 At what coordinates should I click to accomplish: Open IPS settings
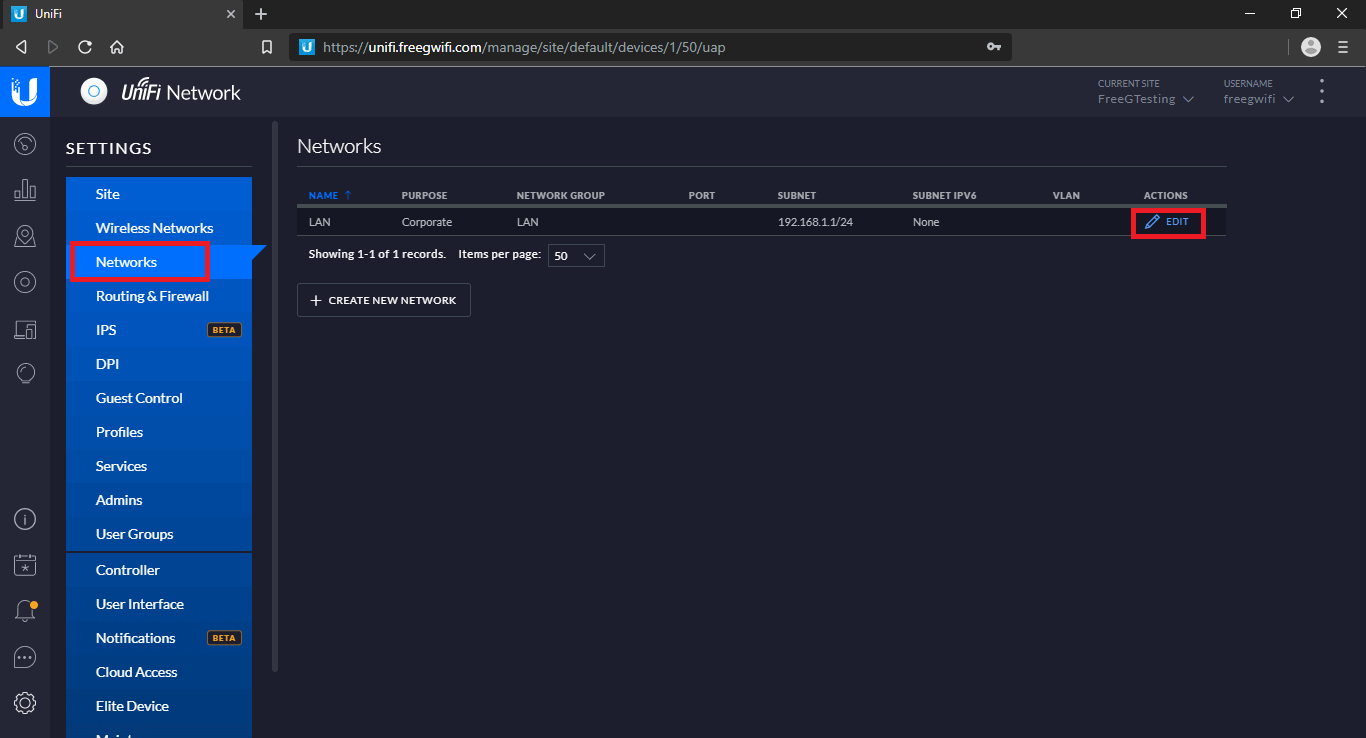click(x=159, y=330)
